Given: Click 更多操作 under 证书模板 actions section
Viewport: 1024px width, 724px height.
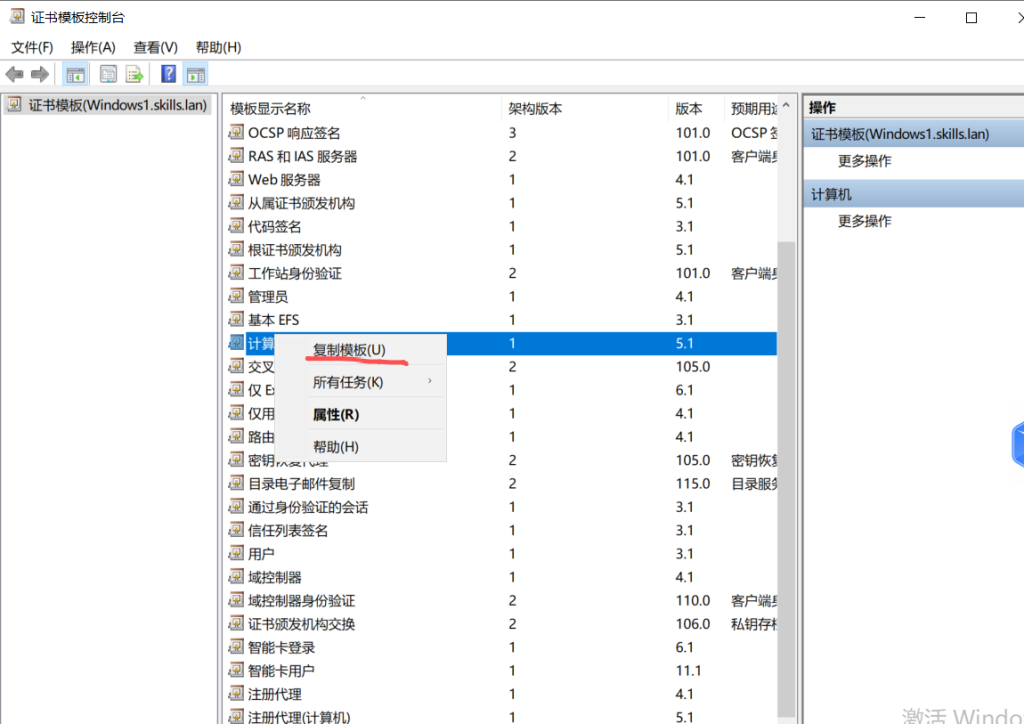Looking at the screenshot, I should tap(864, 161).
